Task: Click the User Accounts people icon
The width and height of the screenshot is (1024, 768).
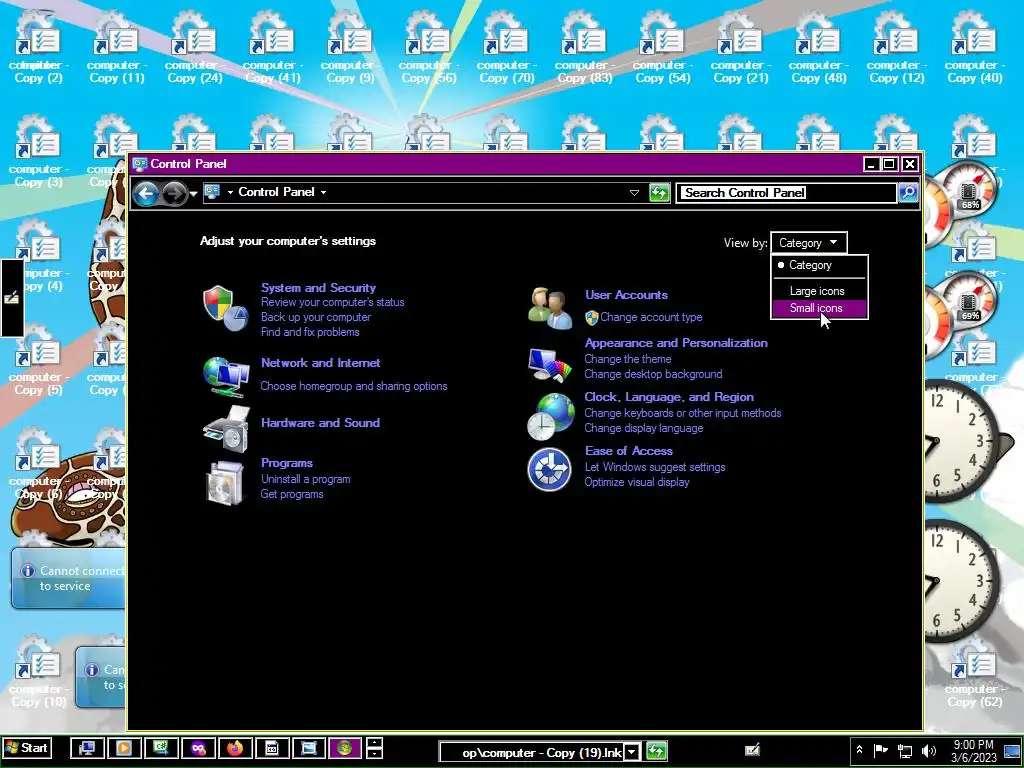Action: (x=550, y=308)
